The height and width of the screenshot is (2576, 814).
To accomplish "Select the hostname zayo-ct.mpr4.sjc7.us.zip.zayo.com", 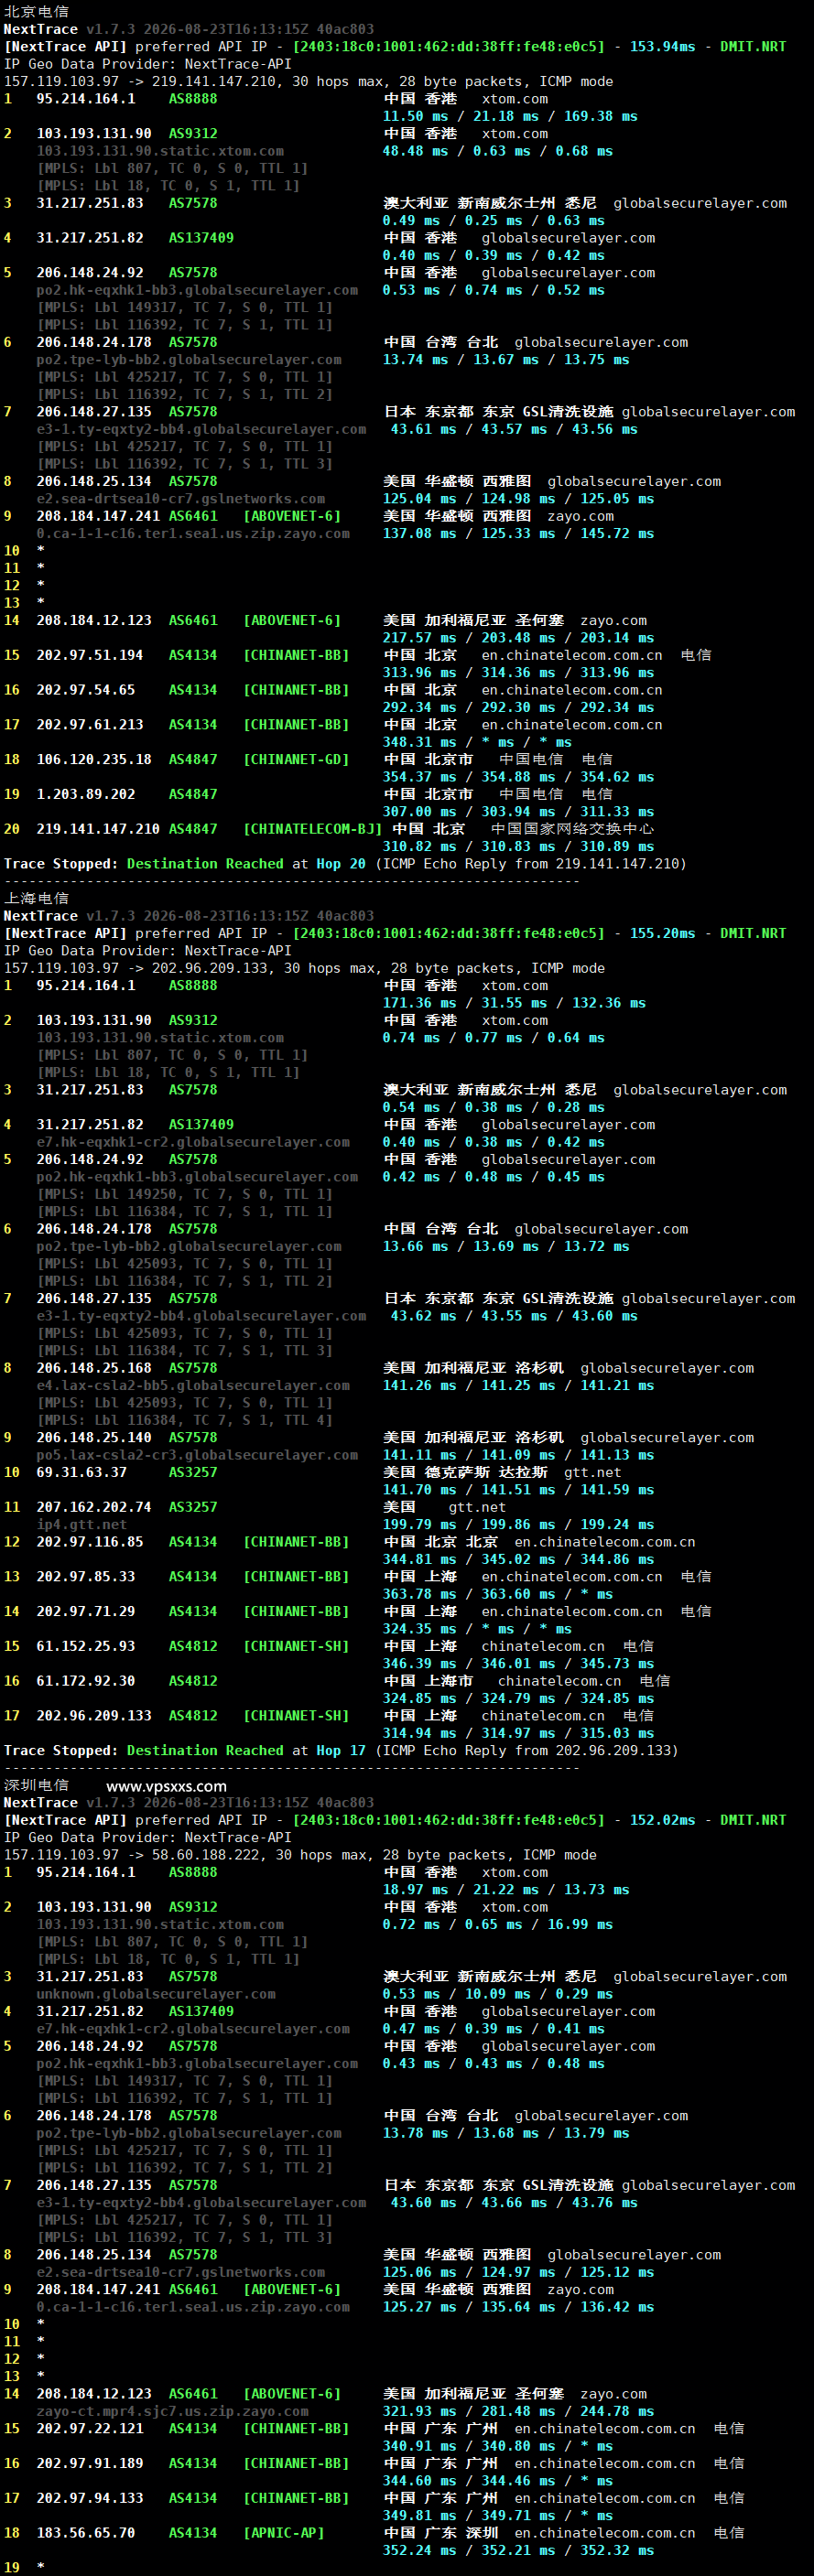I will click(173, 2411).
